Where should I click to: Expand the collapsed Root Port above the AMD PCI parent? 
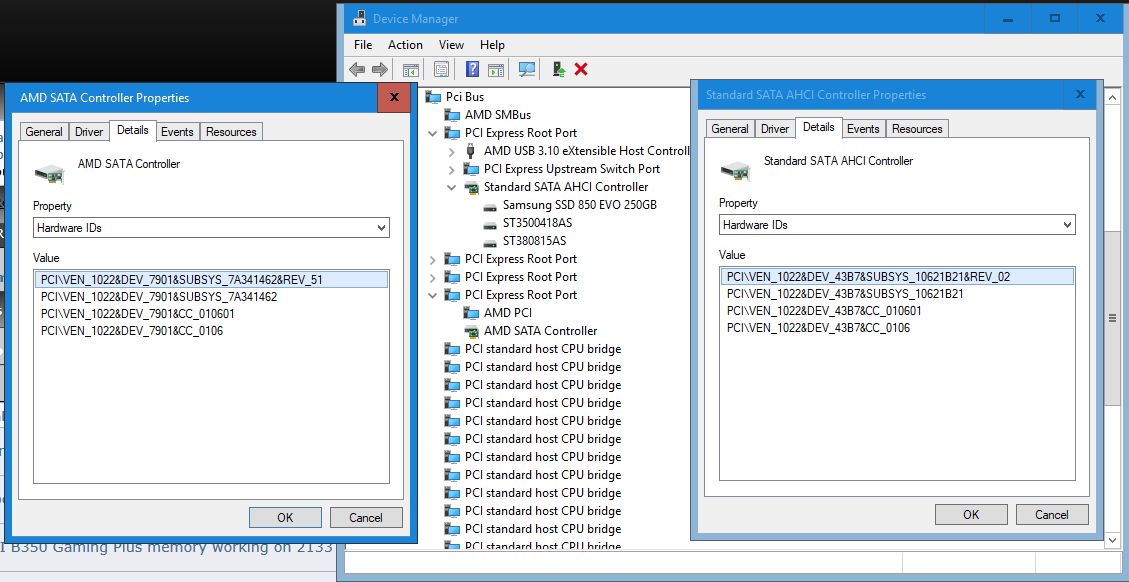click(x=432, y=277)
